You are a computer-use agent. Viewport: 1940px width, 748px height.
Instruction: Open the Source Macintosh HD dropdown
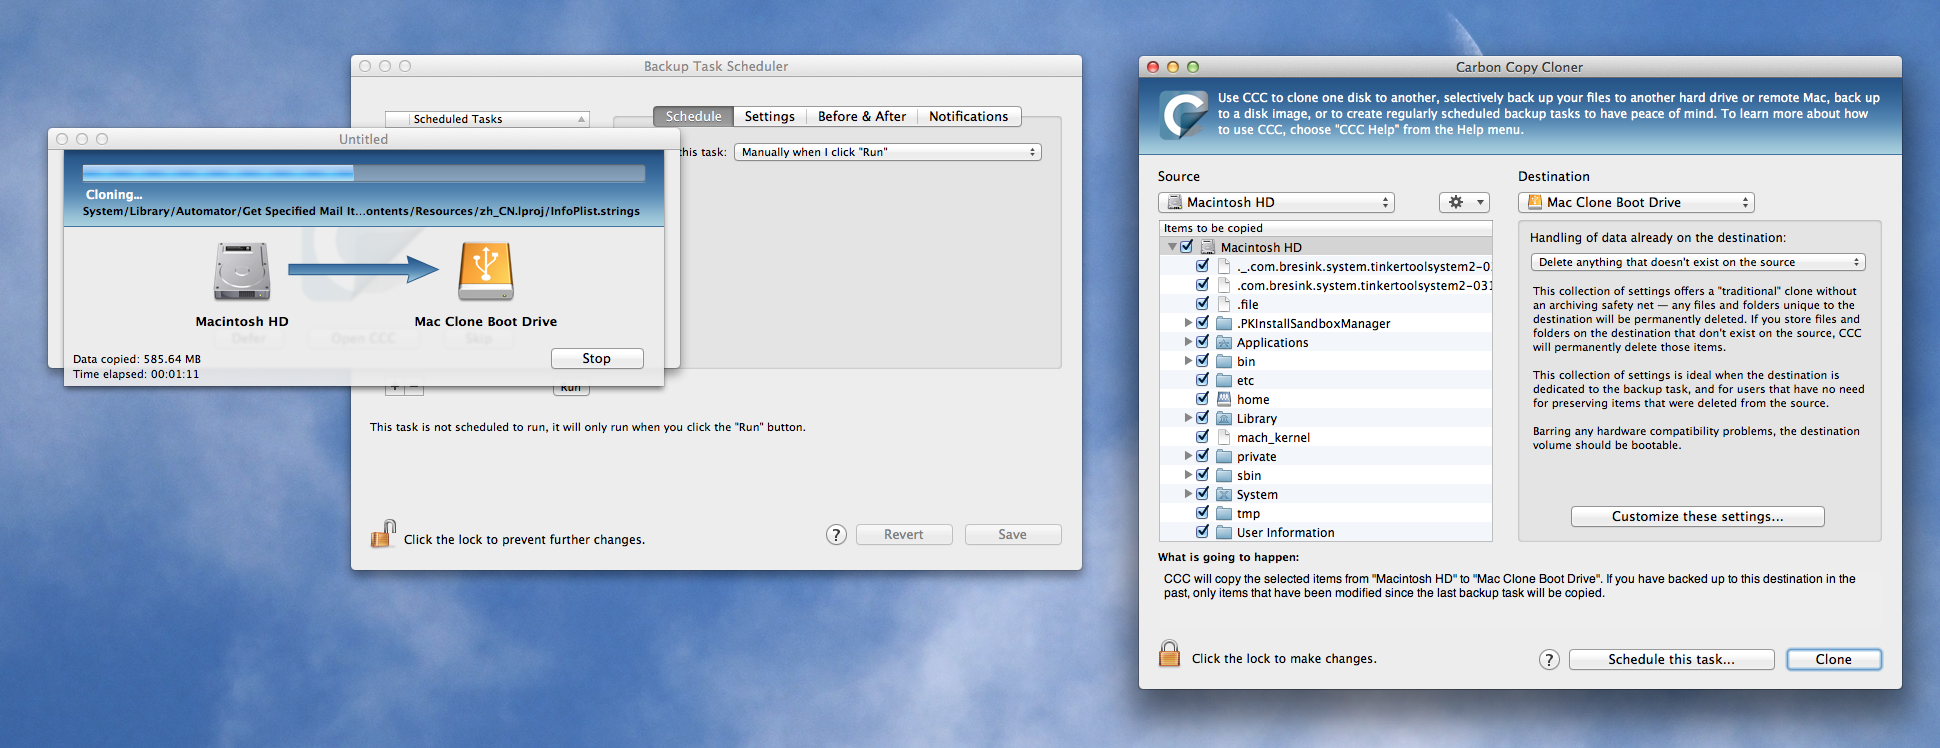(1276, 202)
